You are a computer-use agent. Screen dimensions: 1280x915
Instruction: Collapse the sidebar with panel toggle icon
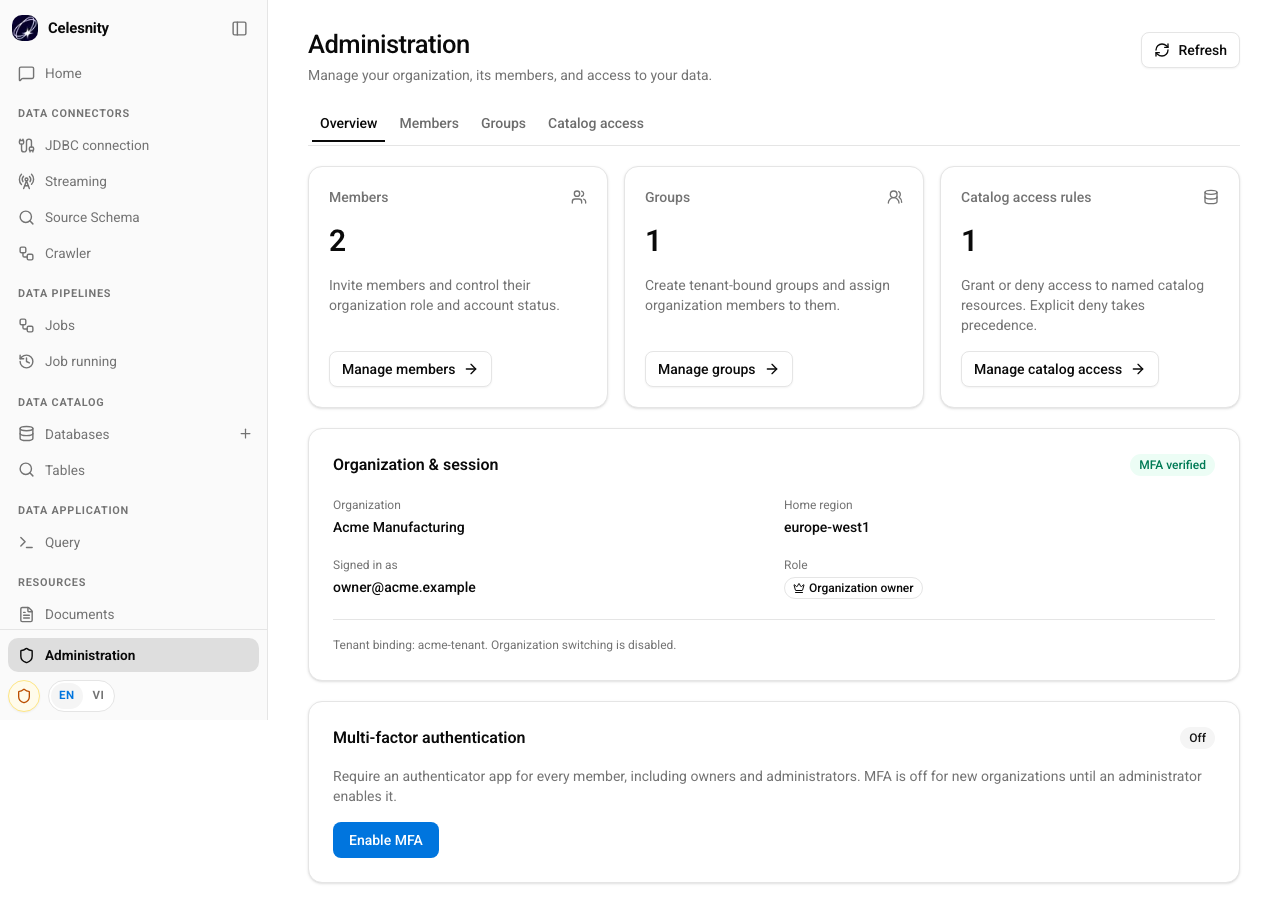pyautogui.click(x=239, y=28)
